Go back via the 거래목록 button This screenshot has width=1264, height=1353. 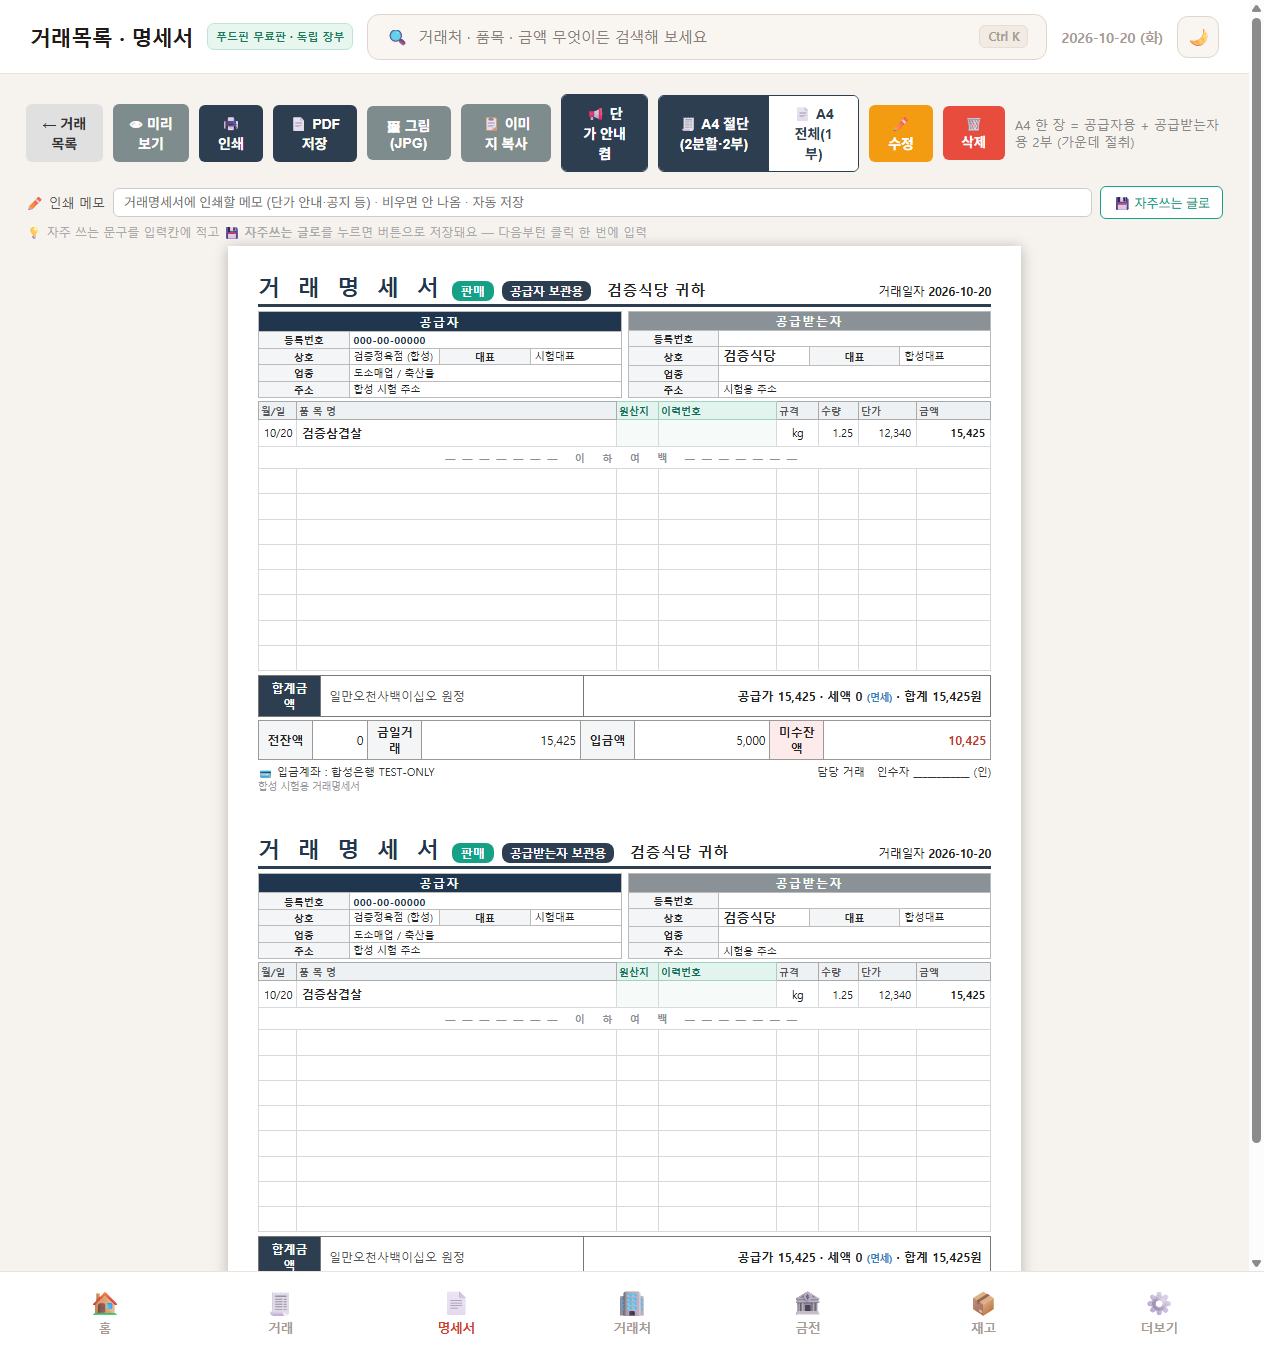(x=64, y=133)
